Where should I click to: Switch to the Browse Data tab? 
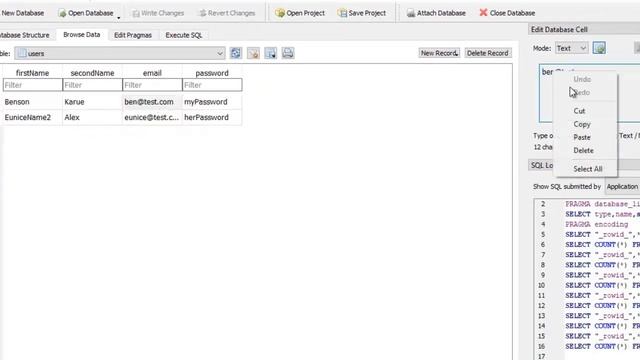click(82, 35)
